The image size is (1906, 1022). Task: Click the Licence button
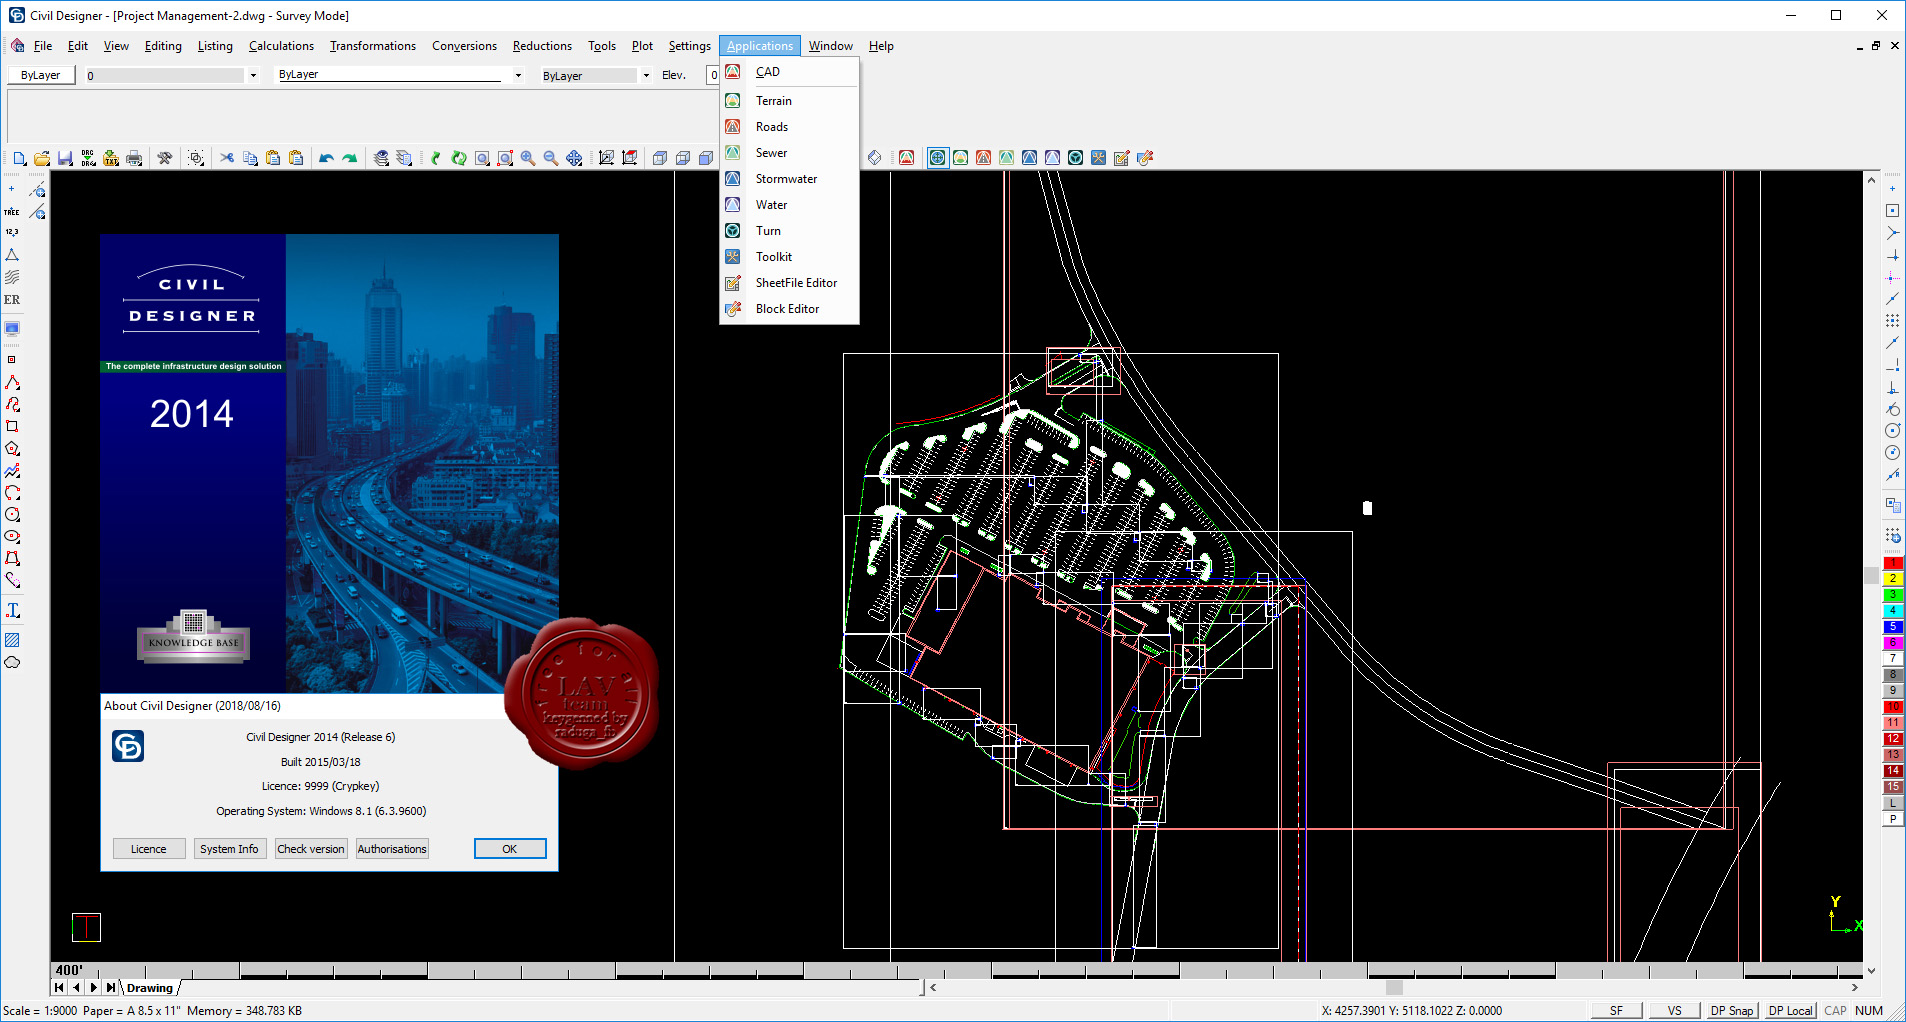[149, 849]
